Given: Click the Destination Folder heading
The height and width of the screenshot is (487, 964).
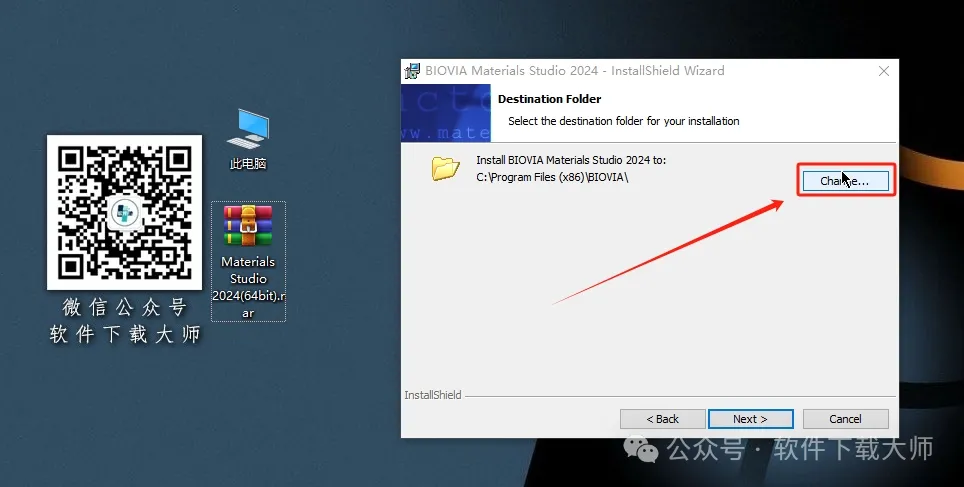Looking at the screenshot, I should point(549,100).
